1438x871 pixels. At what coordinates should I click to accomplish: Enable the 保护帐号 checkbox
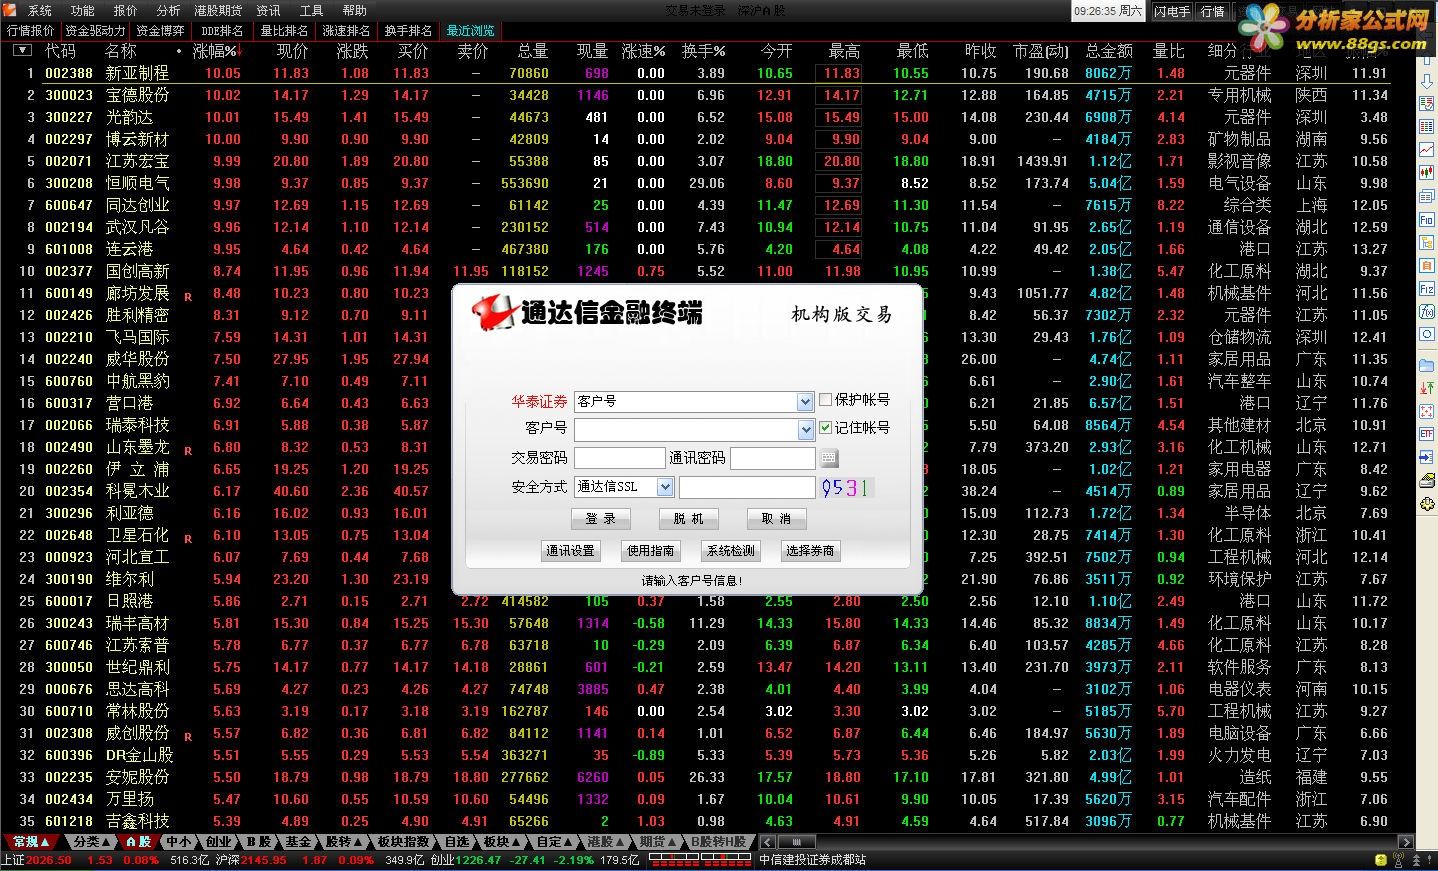[825, 399]
